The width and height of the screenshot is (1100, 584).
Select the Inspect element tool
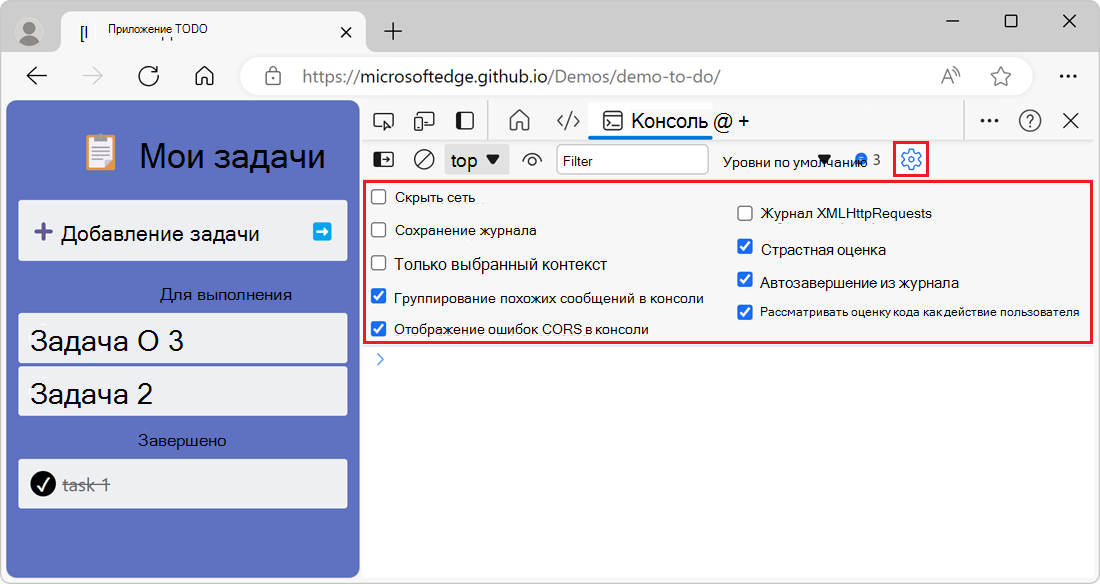pyautogui.click(x=384, y=119)
